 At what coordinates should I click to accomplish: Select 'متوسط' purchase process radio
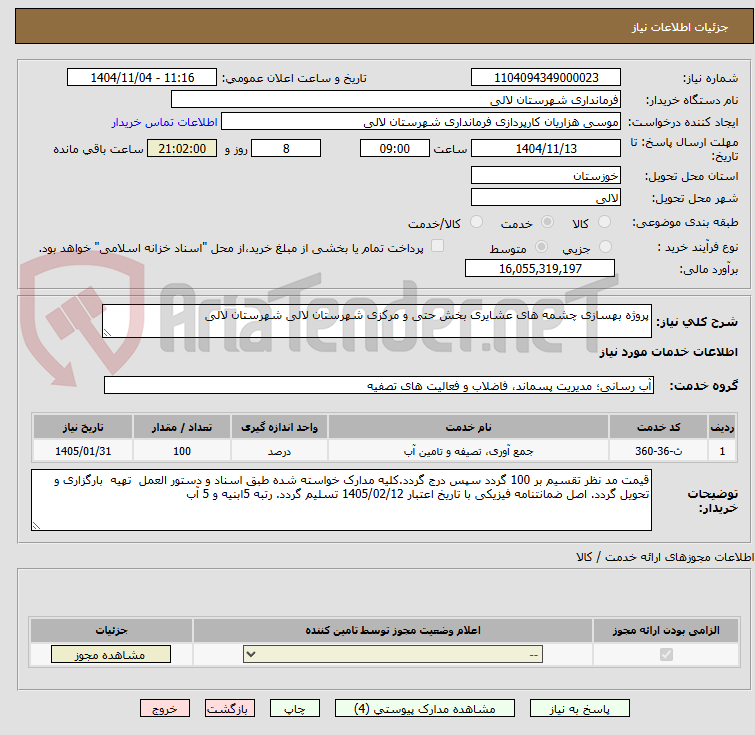click(542, 247)
